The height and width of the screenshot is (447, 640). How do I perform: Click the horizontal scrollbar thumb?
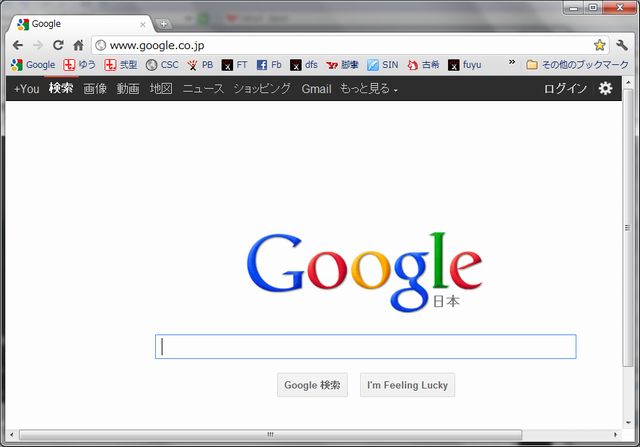pos(270,435)
